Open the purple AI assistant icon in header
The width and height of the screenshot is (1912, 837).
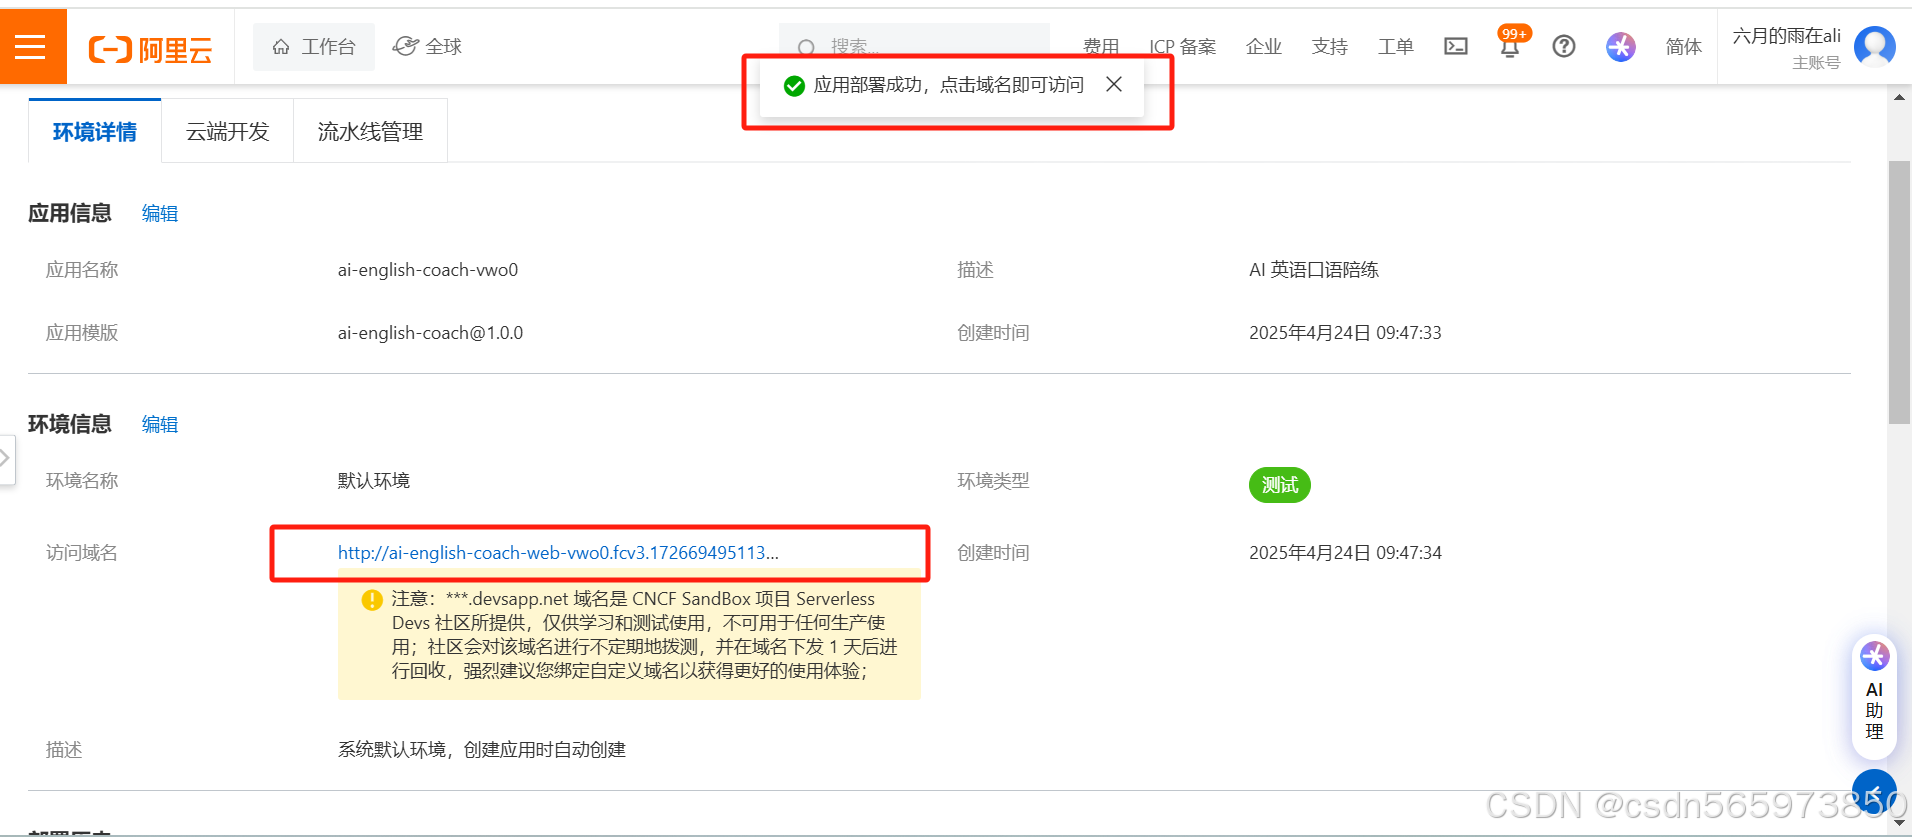pyautogui.click(x=1621, y=47)
